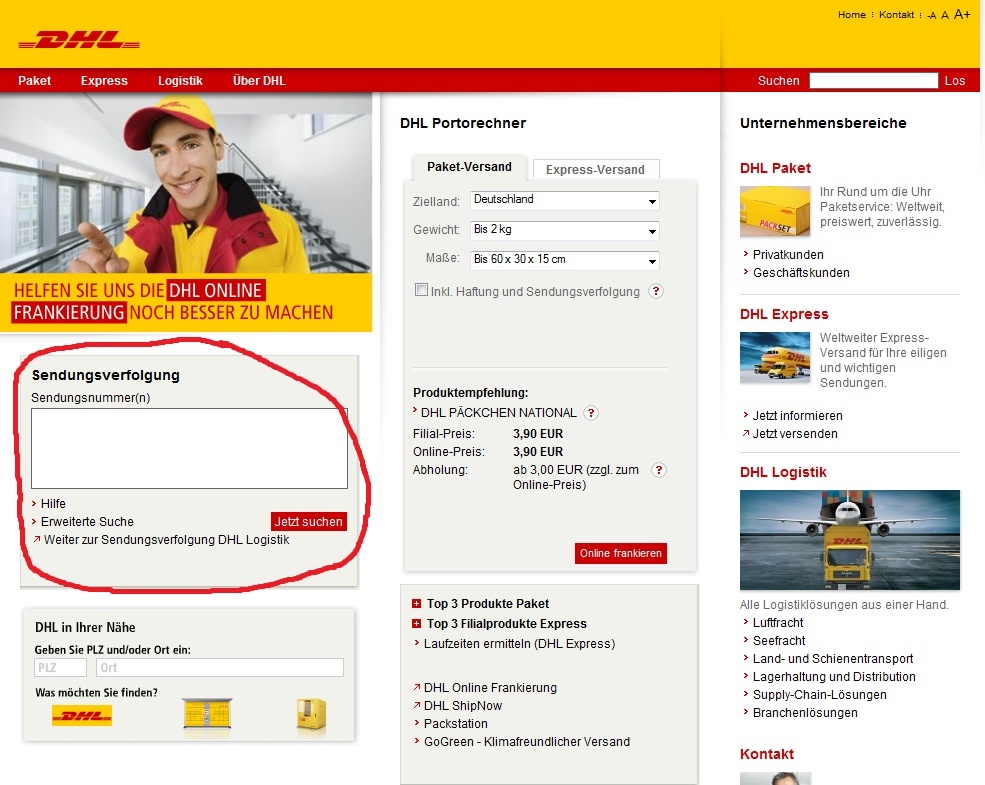Click the DHL Logistik airplane truck image

[850, 540]
